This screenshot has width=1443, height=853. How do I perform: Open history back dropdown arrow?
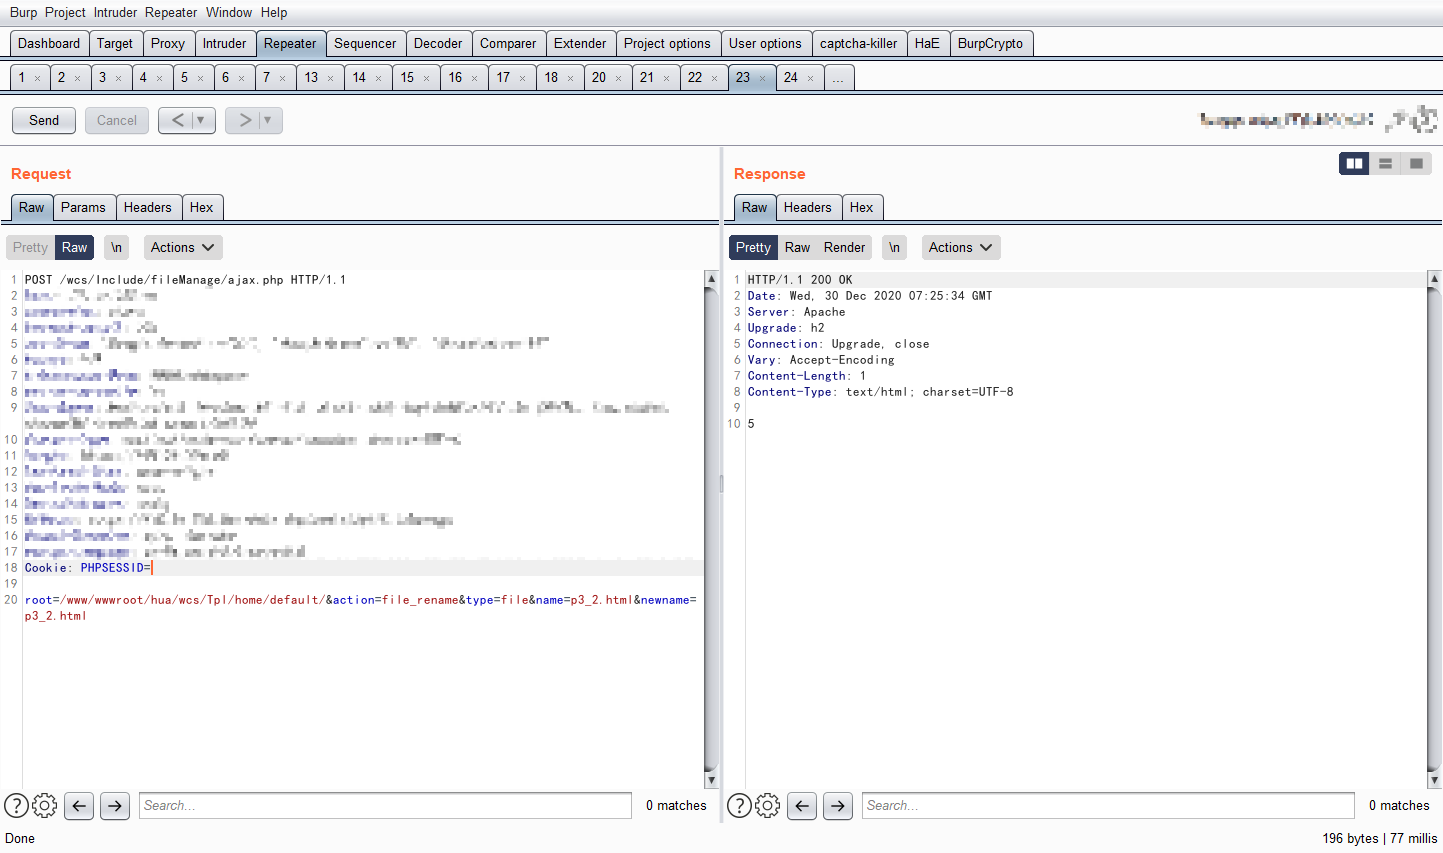(201, 120)
